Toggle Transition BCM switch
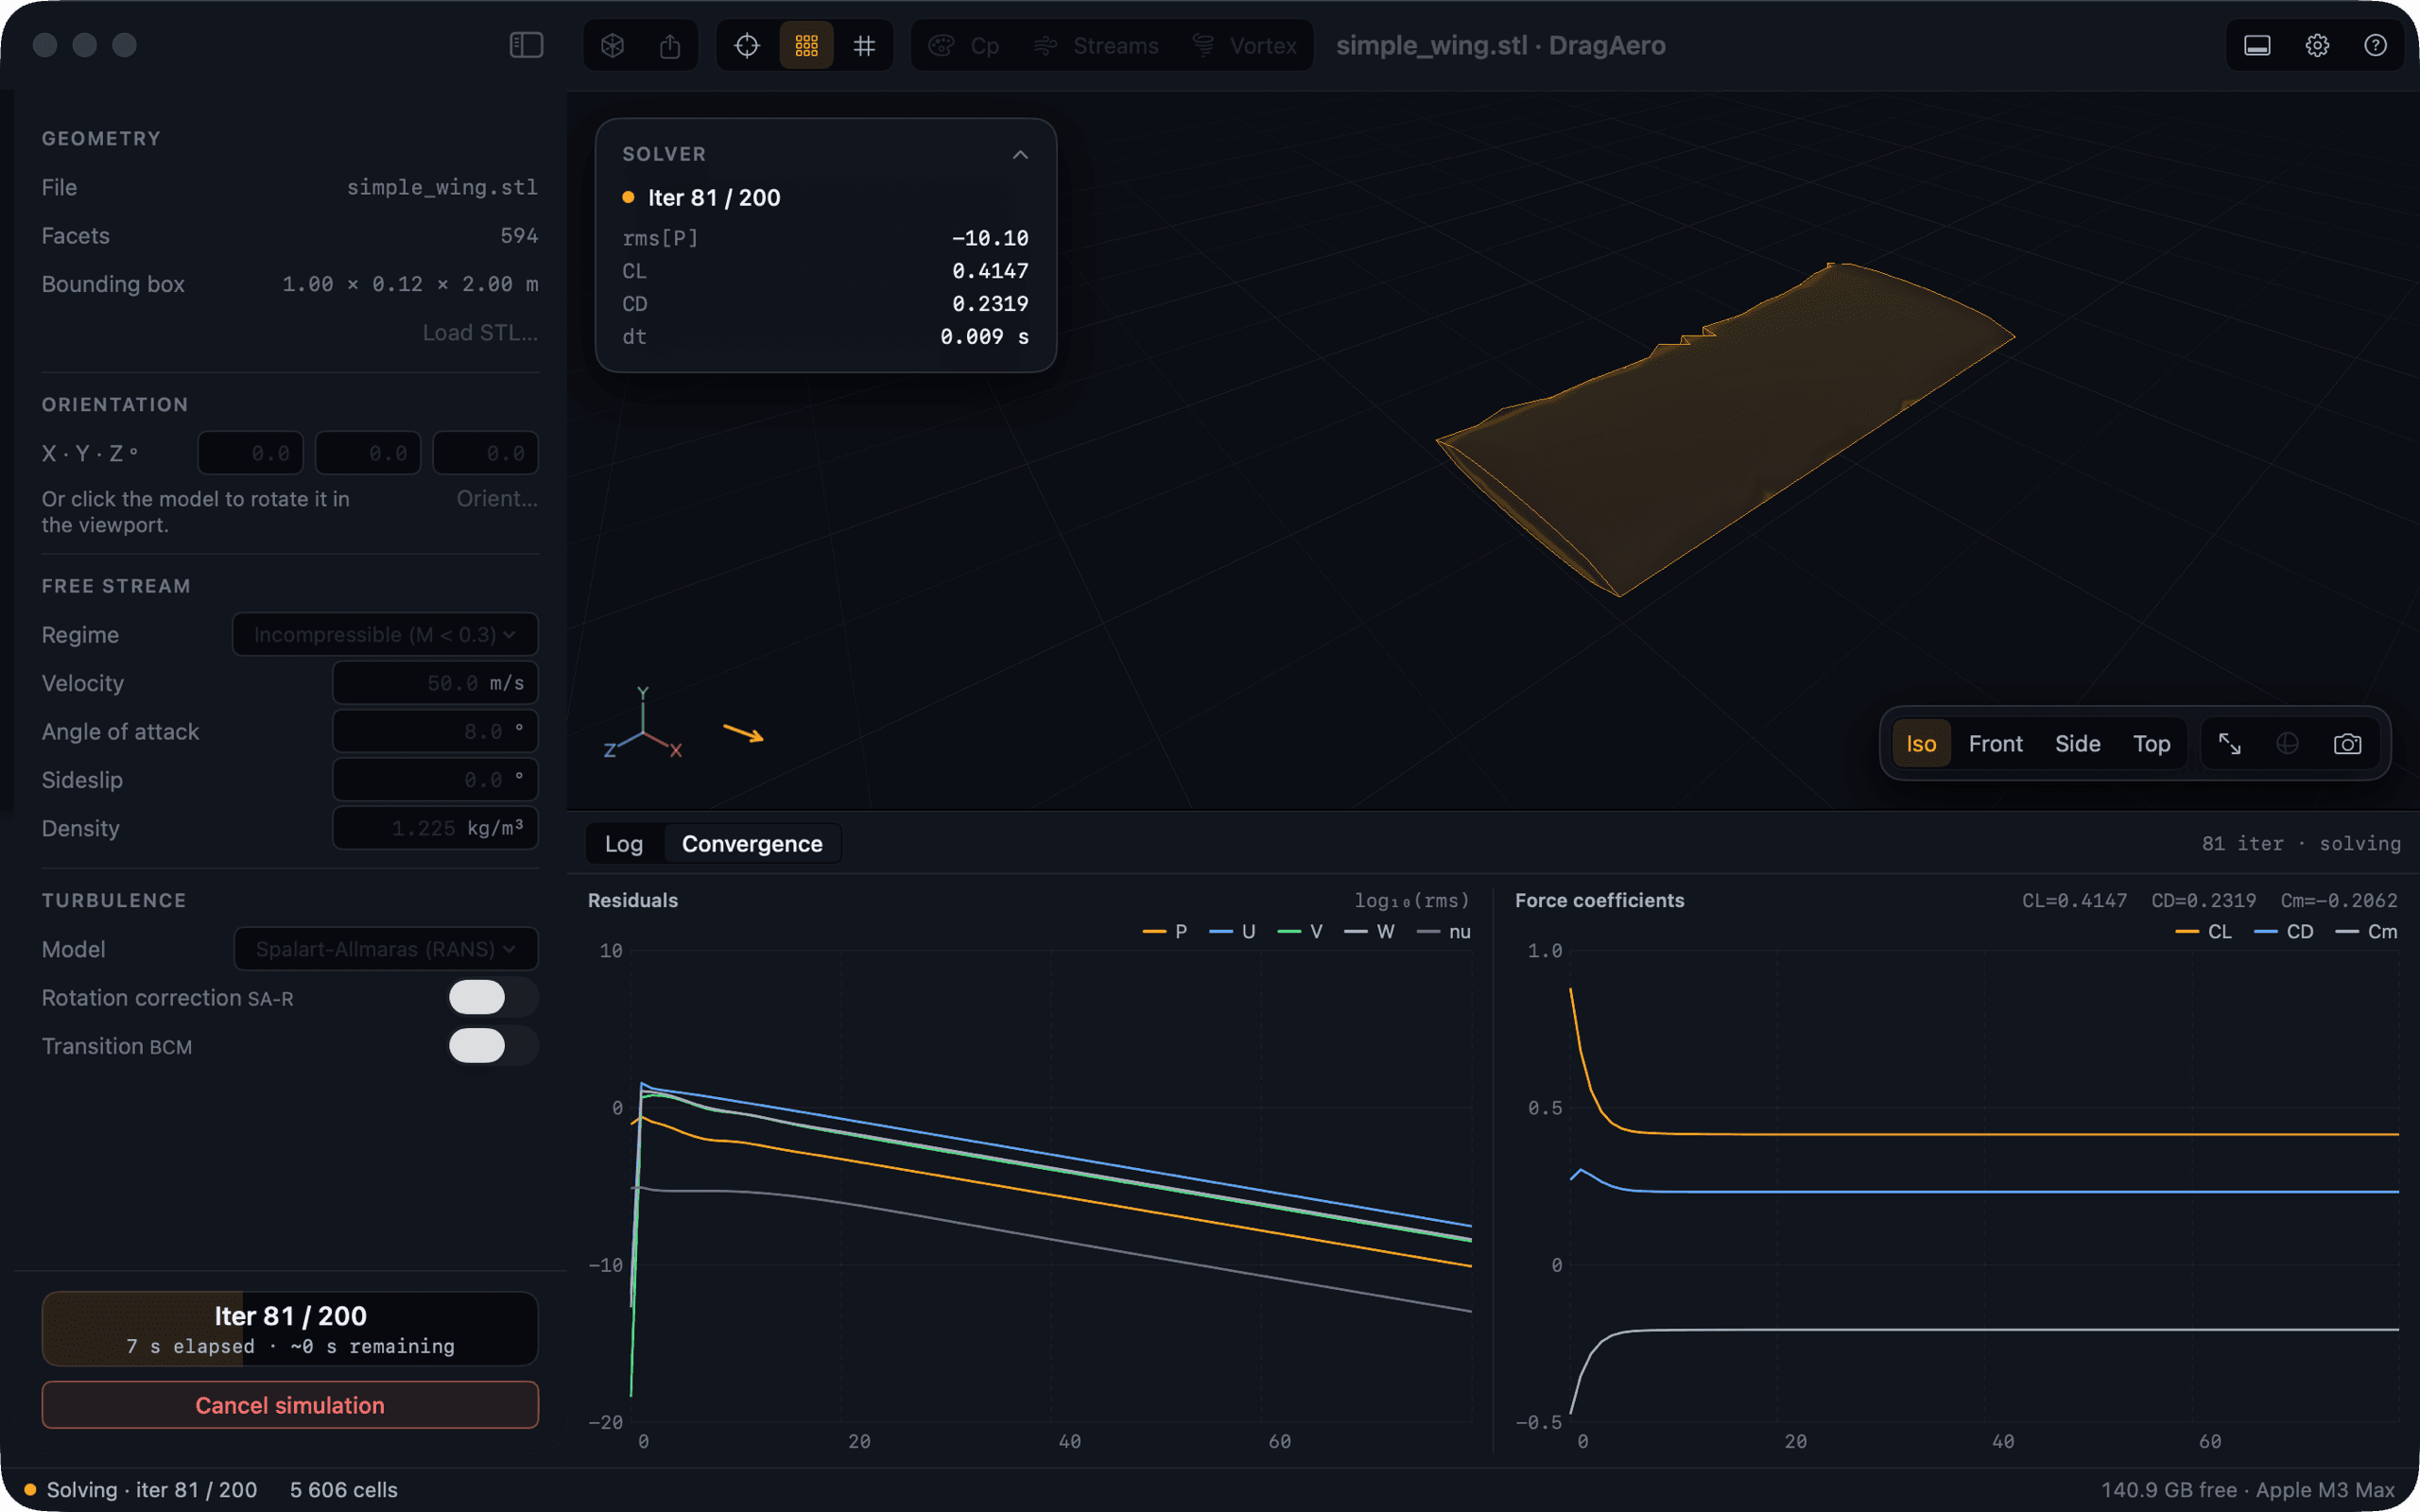 (x=493, y=1045)
